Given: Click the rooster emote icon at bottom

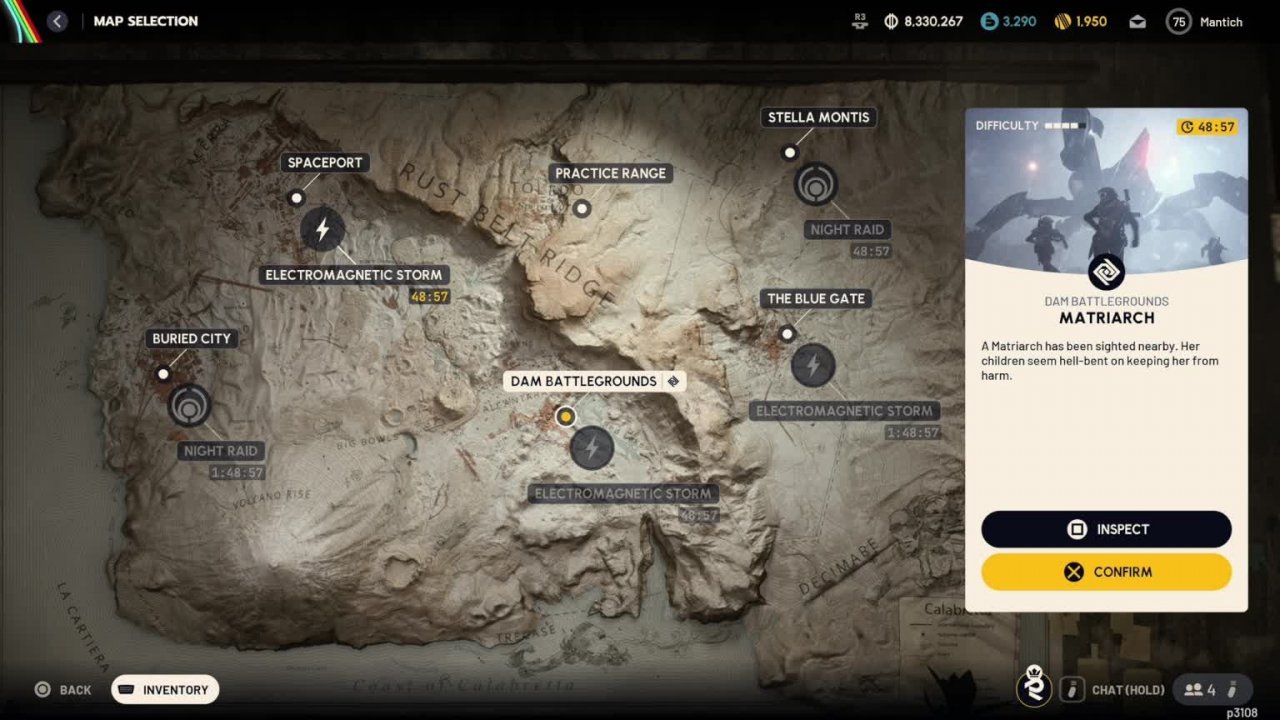Looking at the screenshot, I should pos(1035,686).
